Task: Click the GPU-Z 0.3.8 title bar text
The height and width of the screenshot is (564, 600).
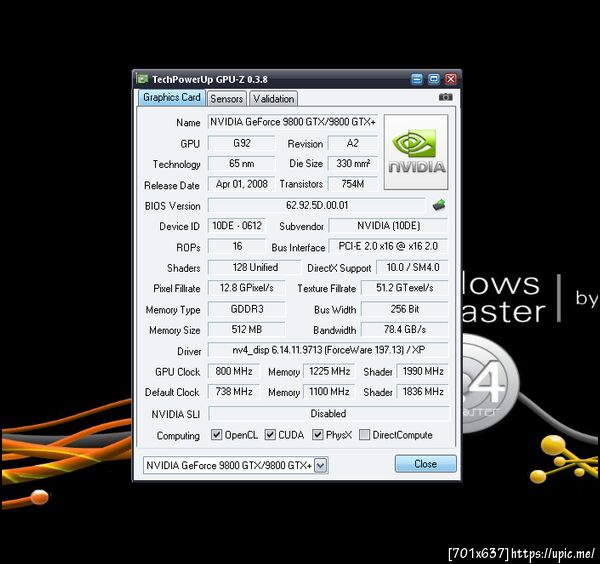Action: 210,79
